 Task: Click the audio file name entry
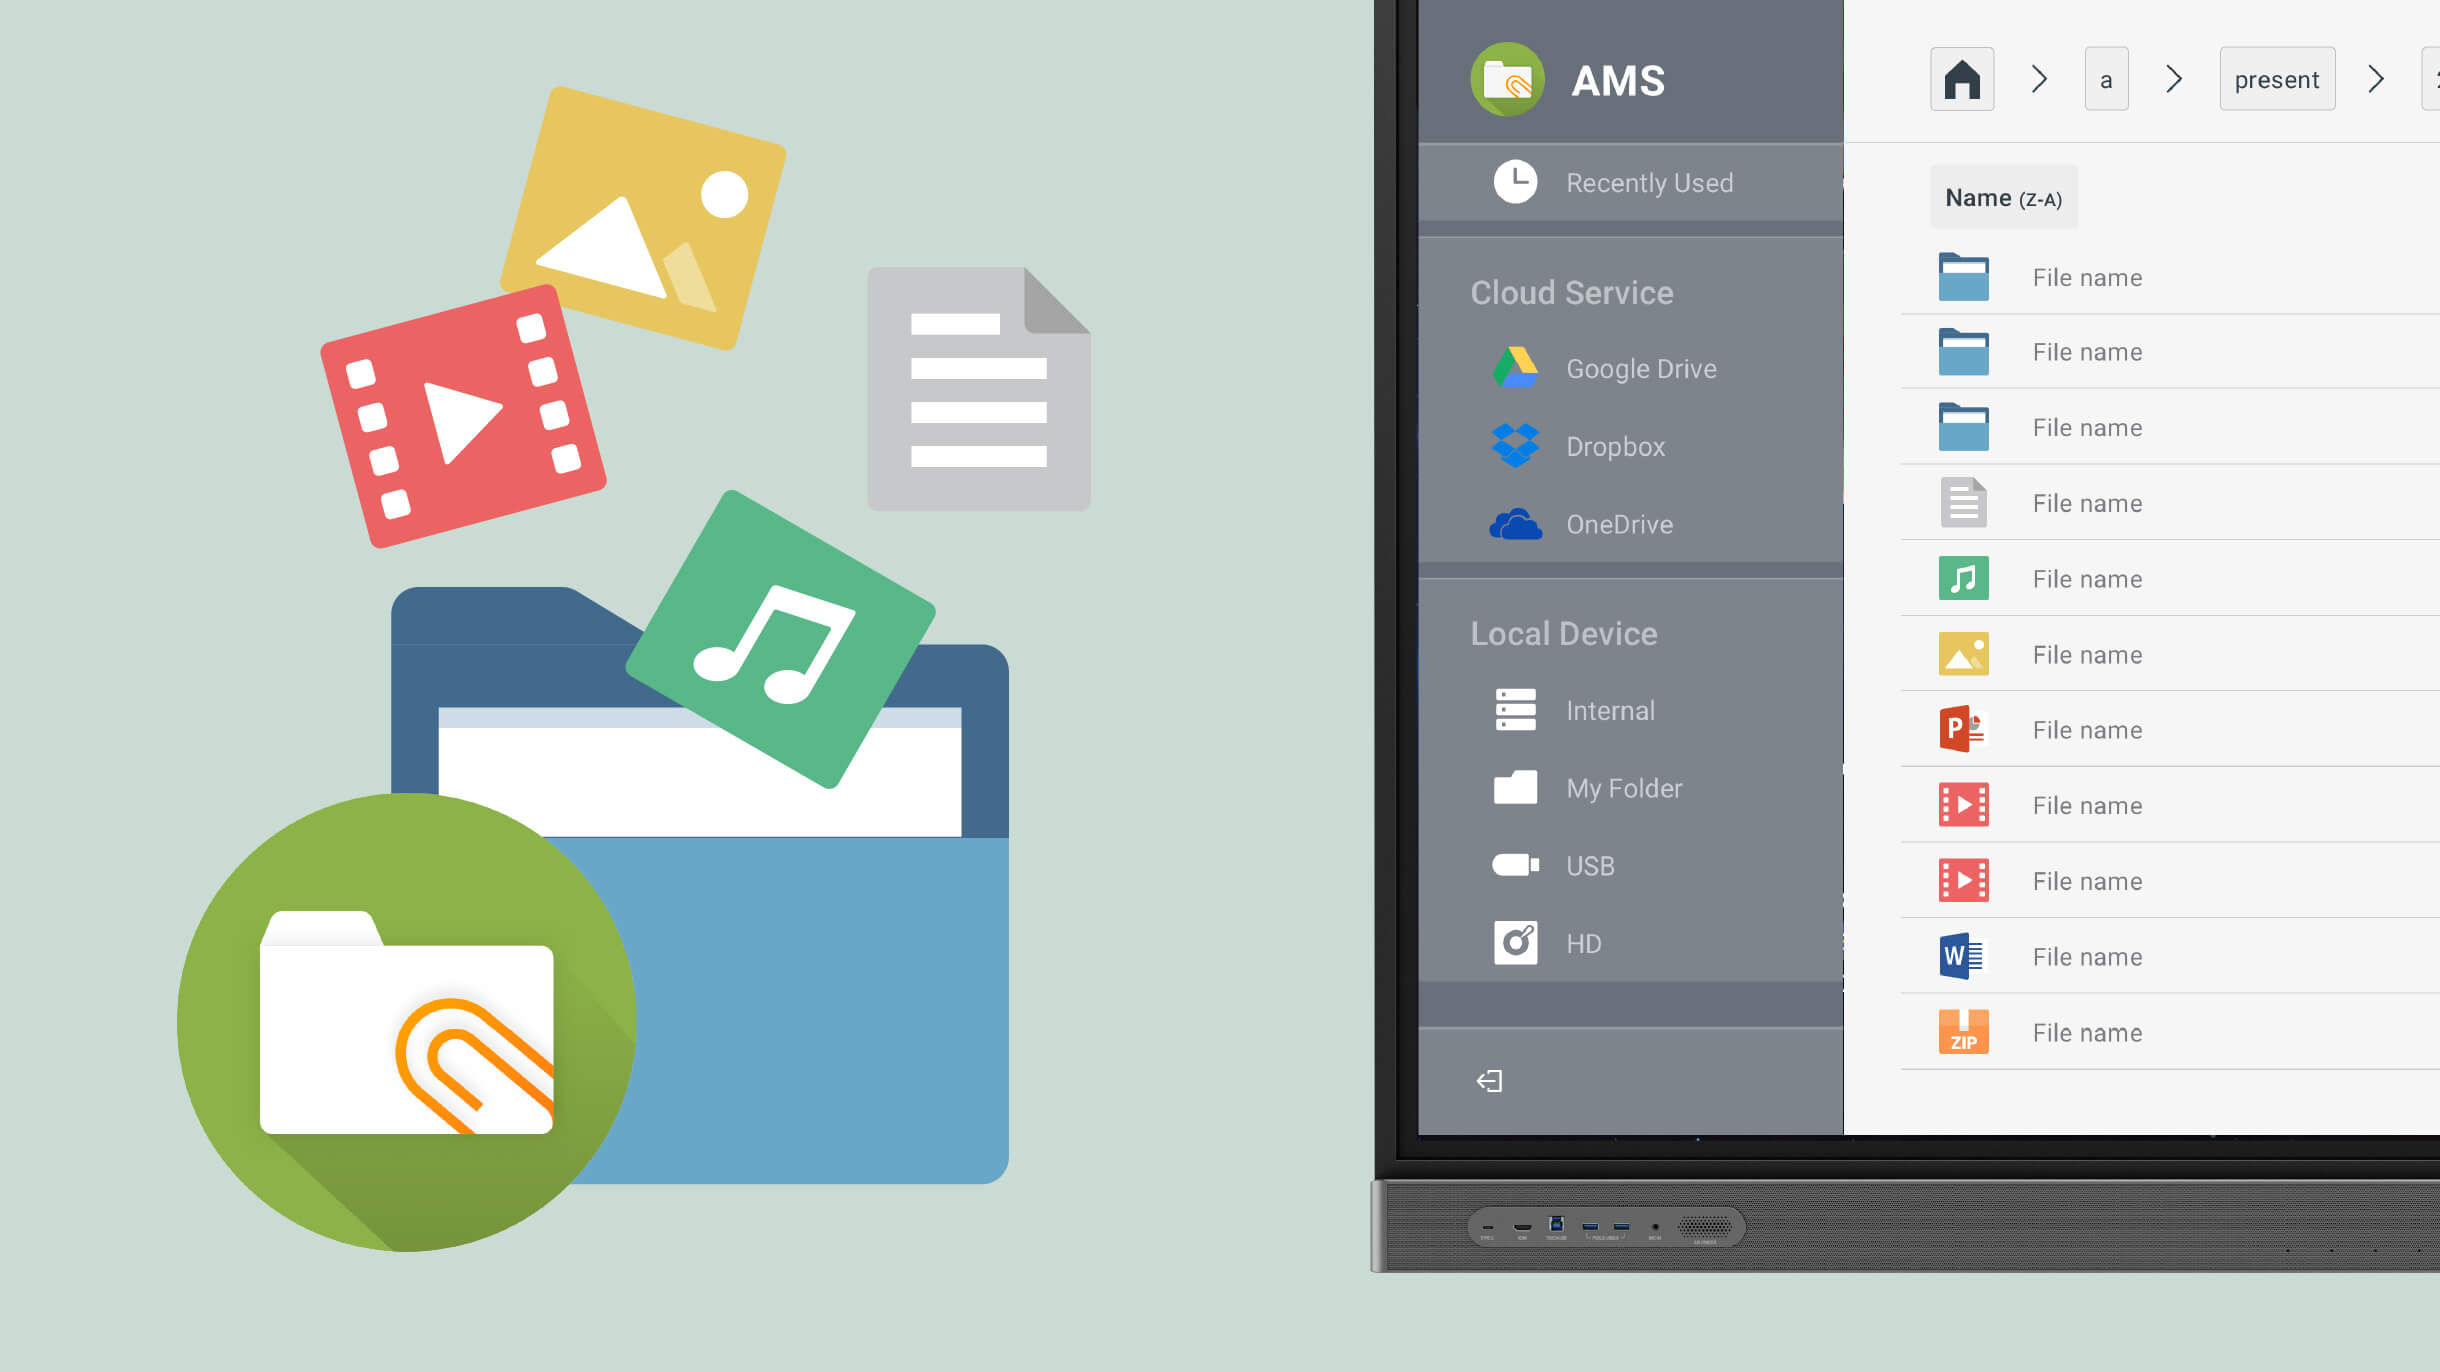[2088, 578]
